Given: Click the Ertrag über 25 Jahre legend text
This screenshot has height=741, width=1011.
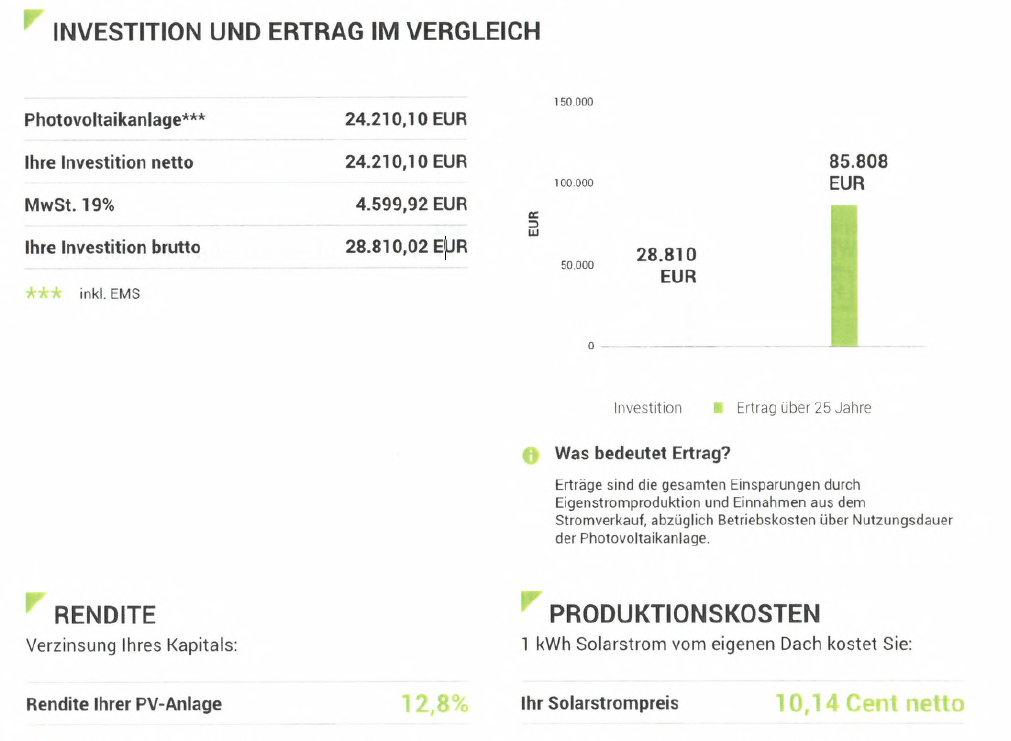Looking at the screenshot, I should pos(803,408).
